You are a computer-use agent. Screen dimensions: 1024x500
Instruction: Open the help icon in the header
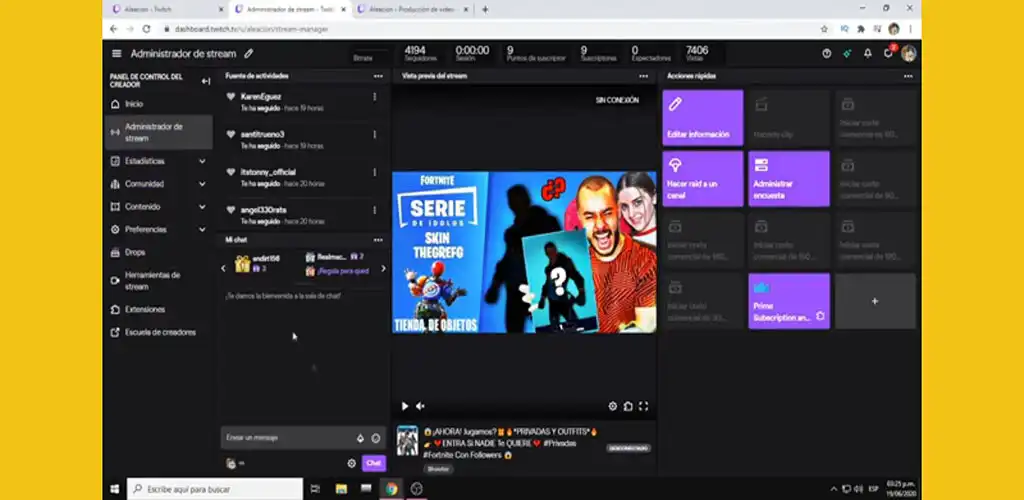[827, 54]
